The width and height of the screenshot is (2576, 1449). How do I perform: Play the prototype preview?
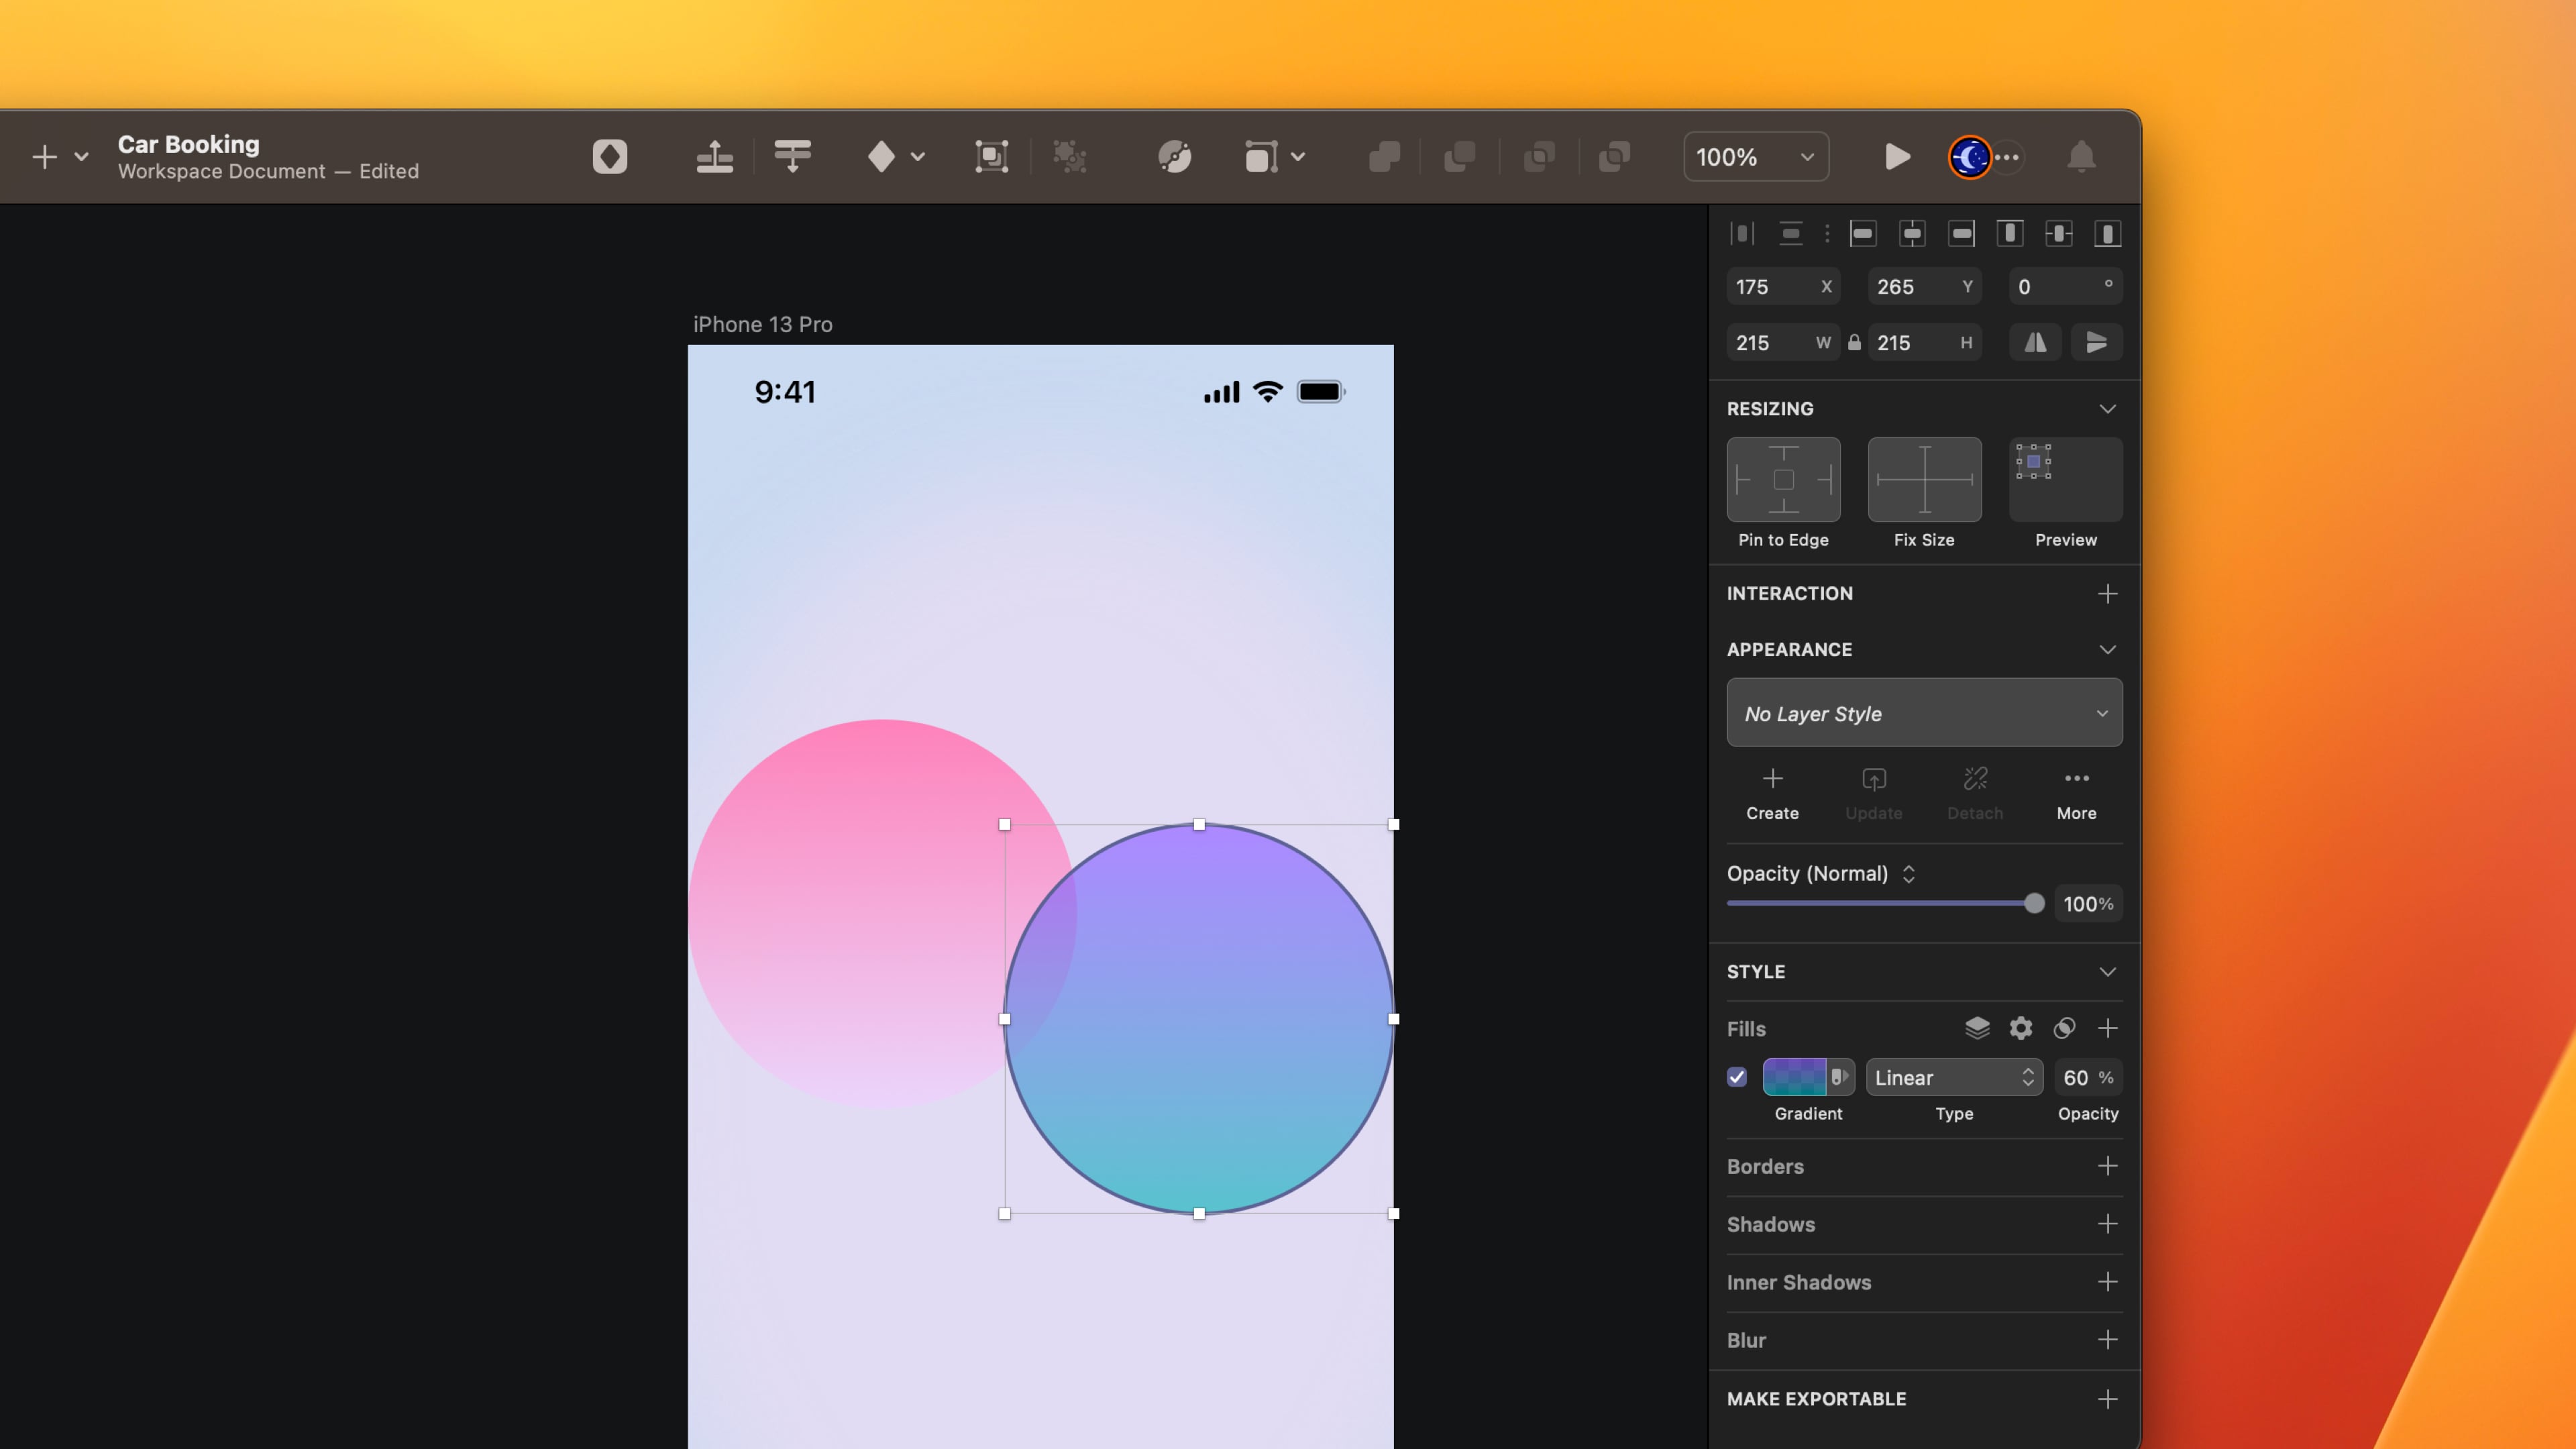(x=1896, y=157)
